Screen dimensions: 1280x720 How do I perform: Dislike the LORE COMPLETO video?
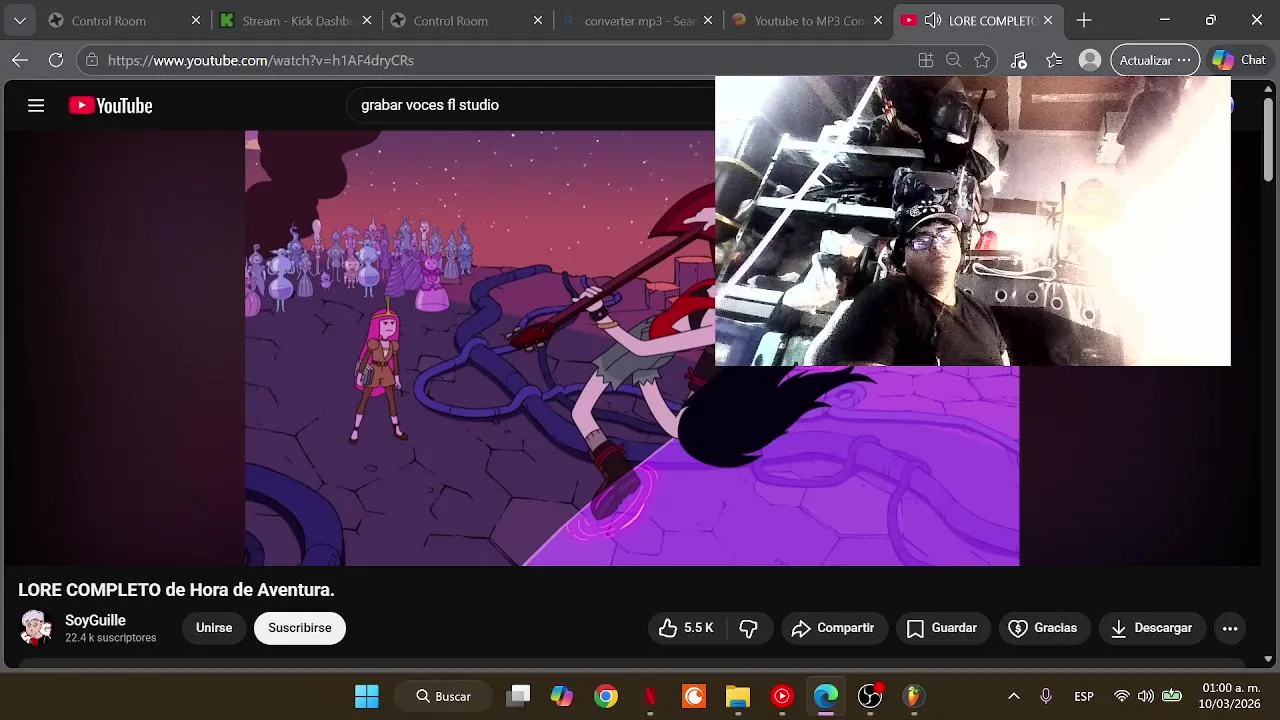(x=748, y=628)
